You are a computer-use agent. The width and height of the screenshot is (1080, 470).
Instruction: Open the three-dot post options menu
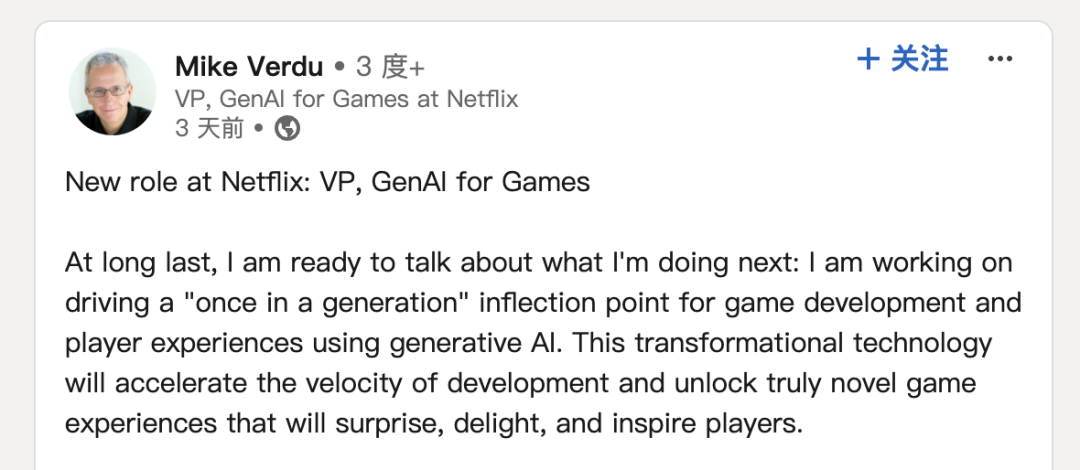(x=1000, y=59)
